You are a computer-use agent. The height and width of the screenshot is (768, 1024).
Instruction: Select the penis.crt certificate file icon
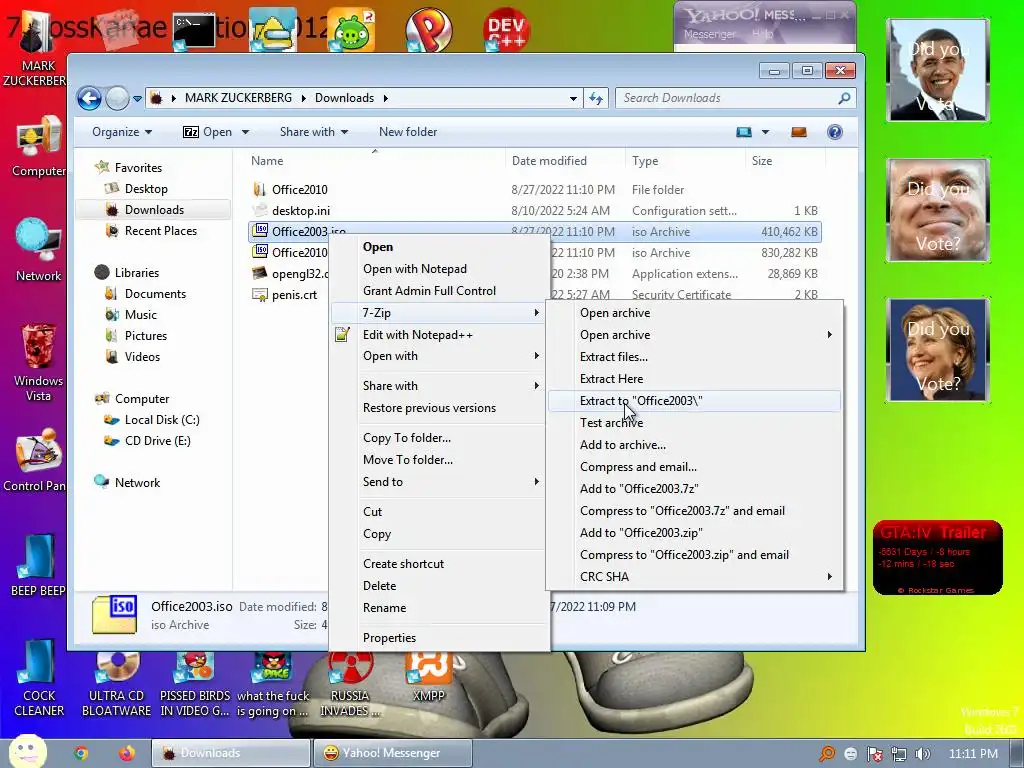click(260, 295)
